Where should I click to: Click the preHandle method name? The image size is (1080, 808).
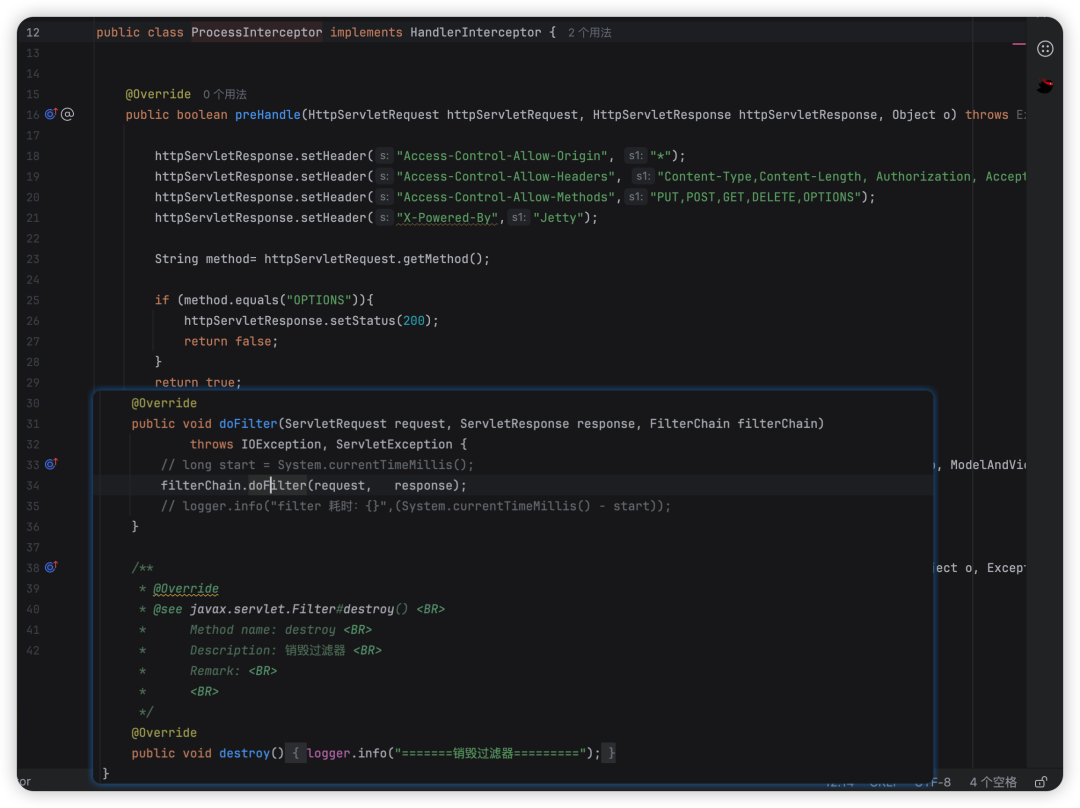[267, 115]
